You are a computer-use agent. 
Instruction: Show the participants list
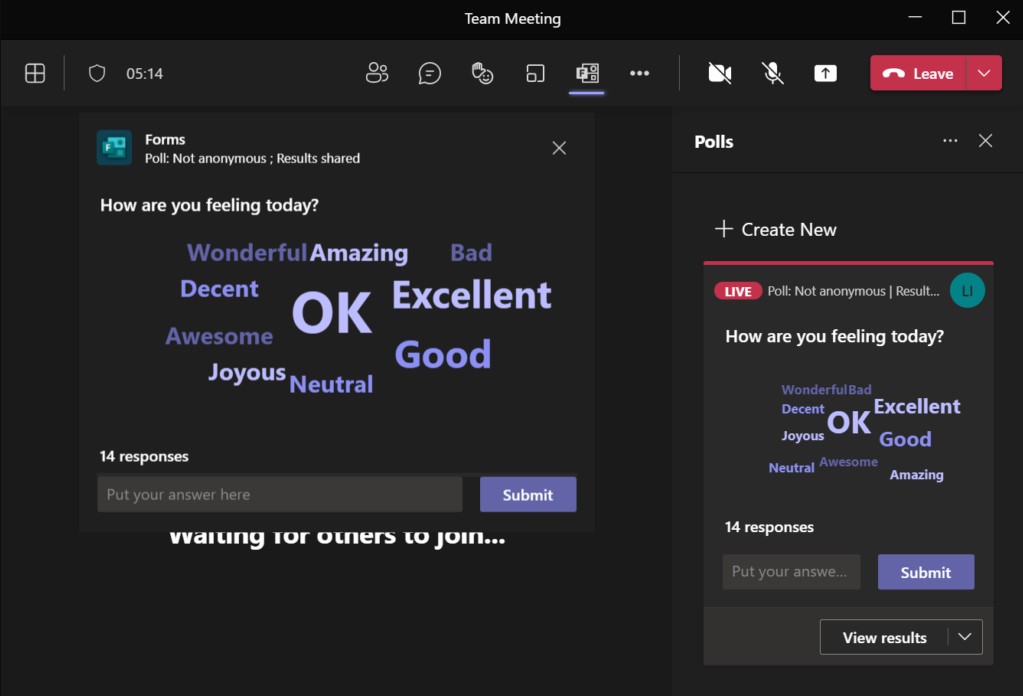[377, 73]
